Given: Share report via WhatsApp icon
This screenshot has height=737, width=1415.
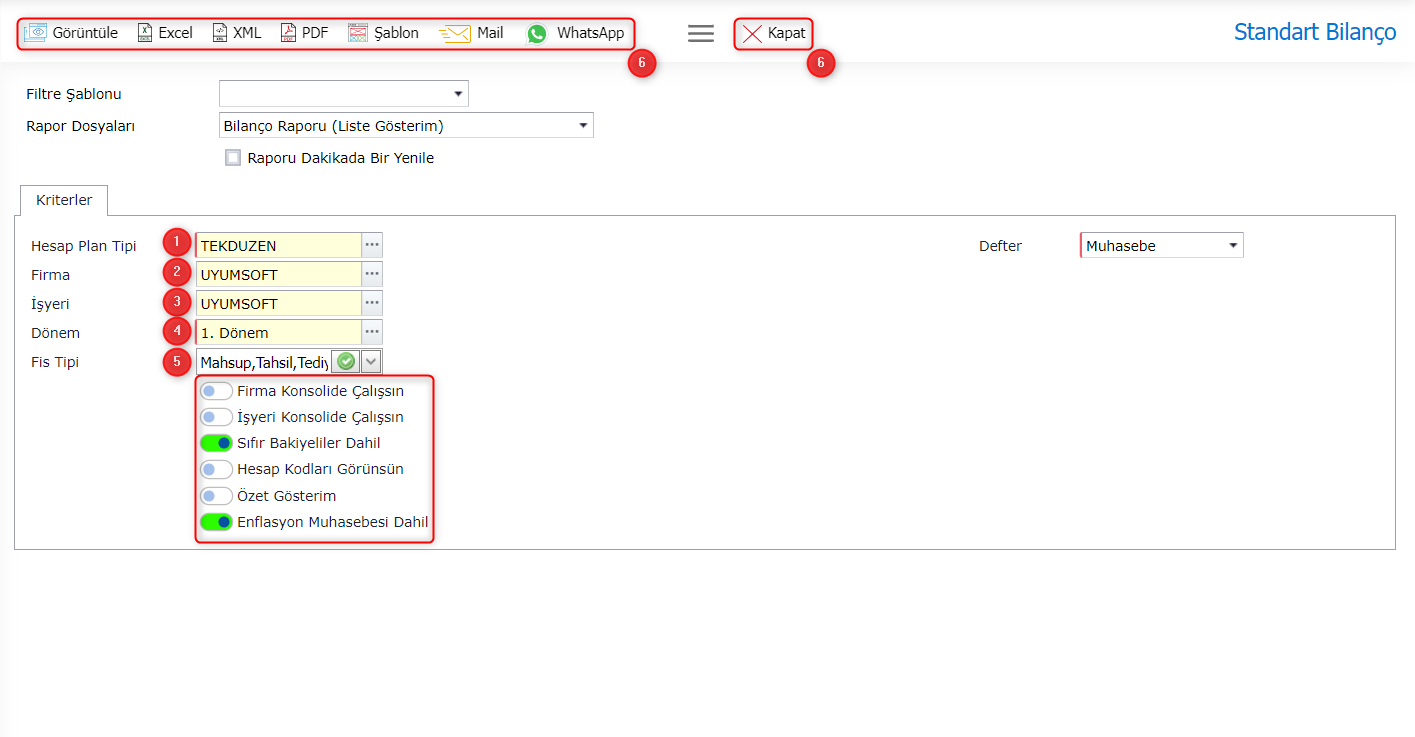Looking at the screenshot, I should click(538, 33).
